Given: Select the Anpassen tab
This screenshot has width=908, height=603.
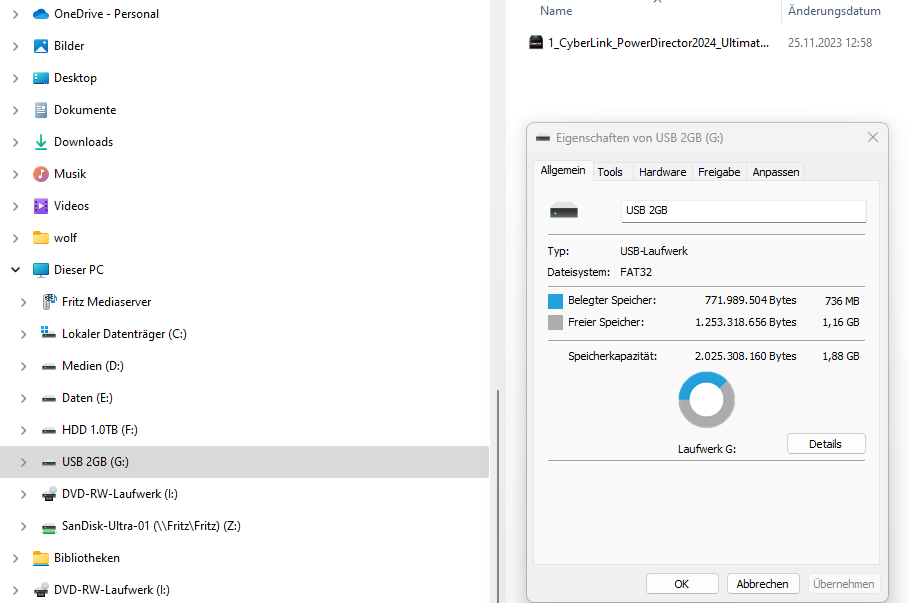Looking at the screenshot, I should click(x=776, y=172).
